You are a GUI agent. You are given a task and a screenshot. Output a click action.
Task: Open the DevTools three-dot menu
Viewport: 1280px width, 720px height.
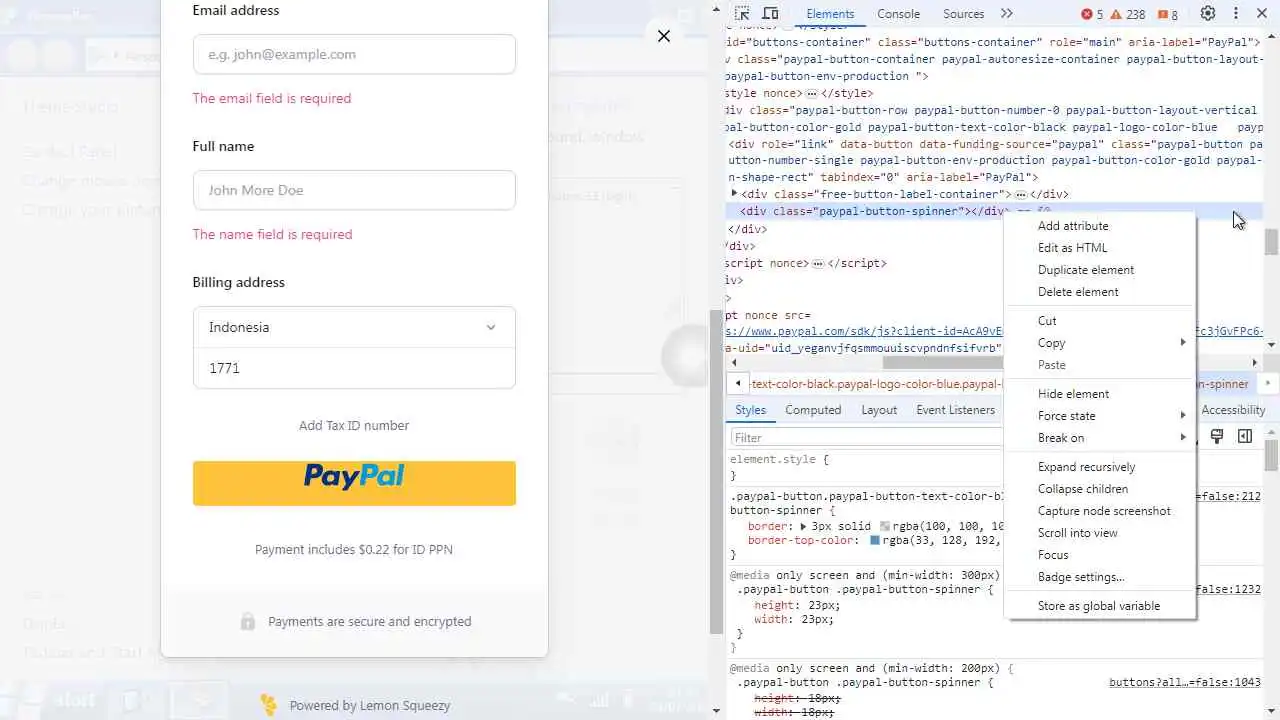[x=1236, y=14]
